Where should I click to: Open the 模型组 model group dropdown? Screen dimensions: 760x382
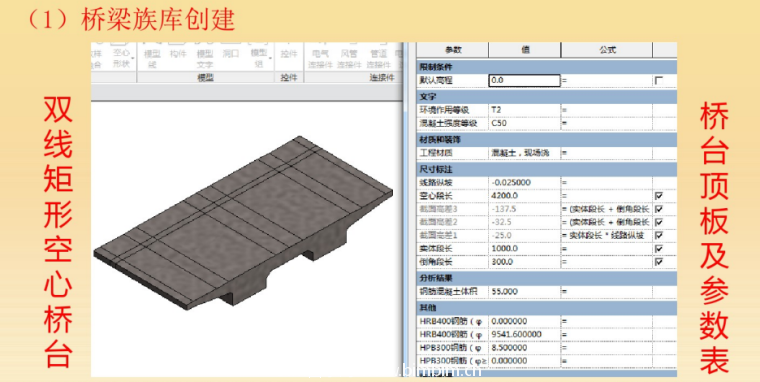click(x=259, y=58)
